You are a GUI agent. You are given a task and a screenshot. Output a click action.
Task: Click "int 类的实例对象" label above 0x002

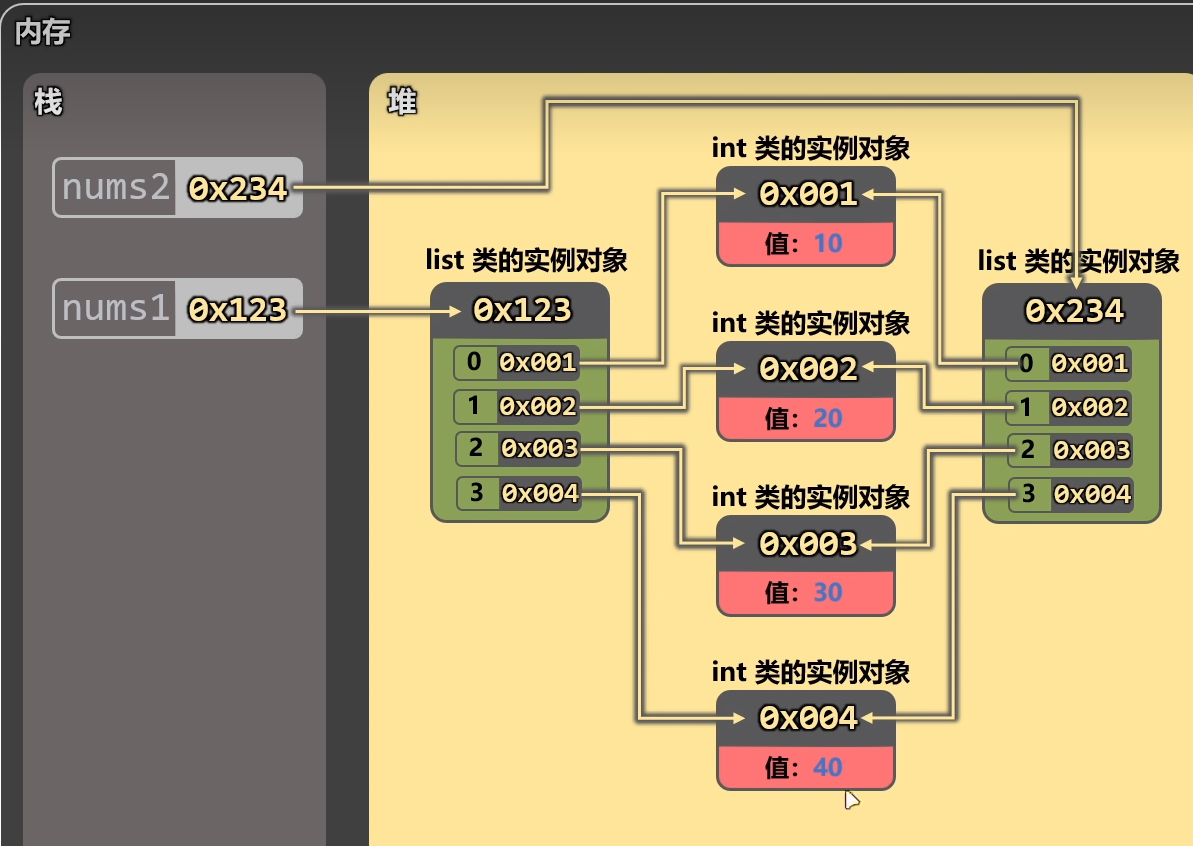point(811,323)
